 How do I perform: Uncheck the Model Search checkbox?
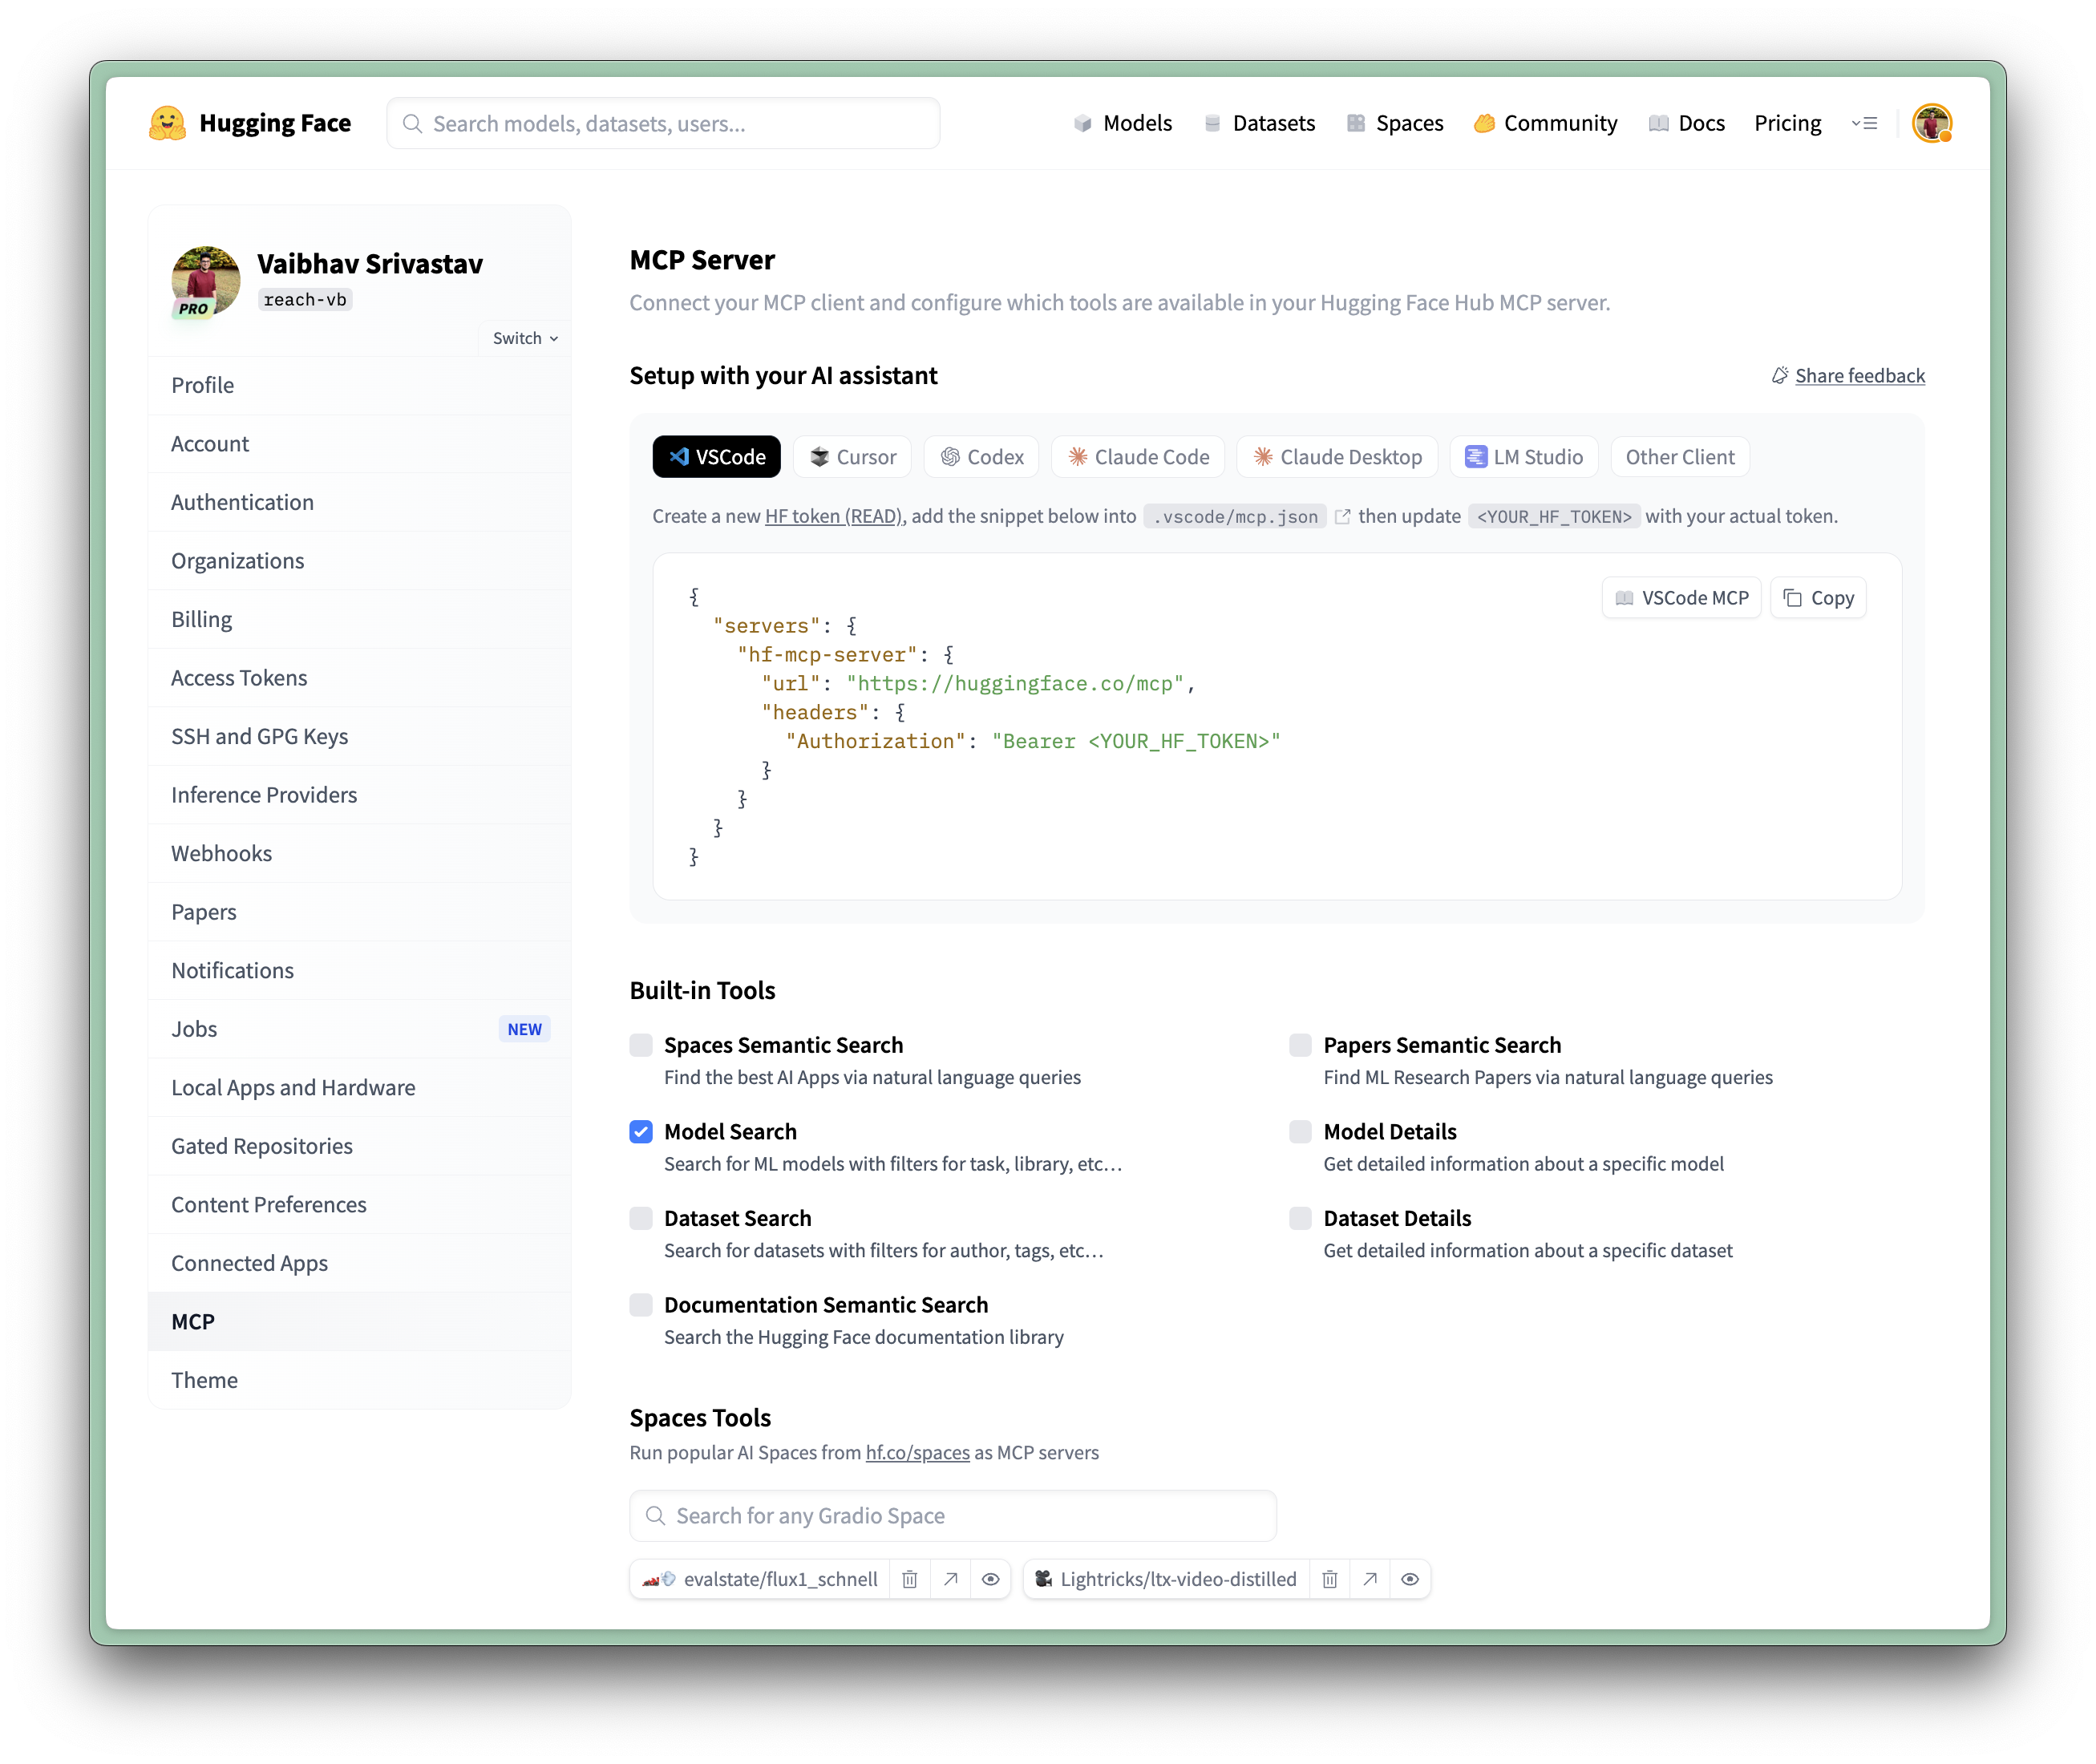coord(641,1132)
